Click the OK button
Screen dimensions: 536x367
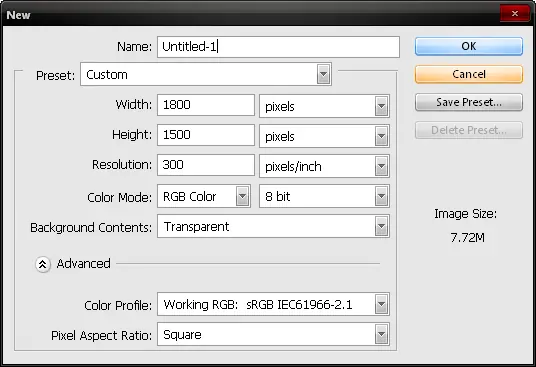tap(469, 46)
